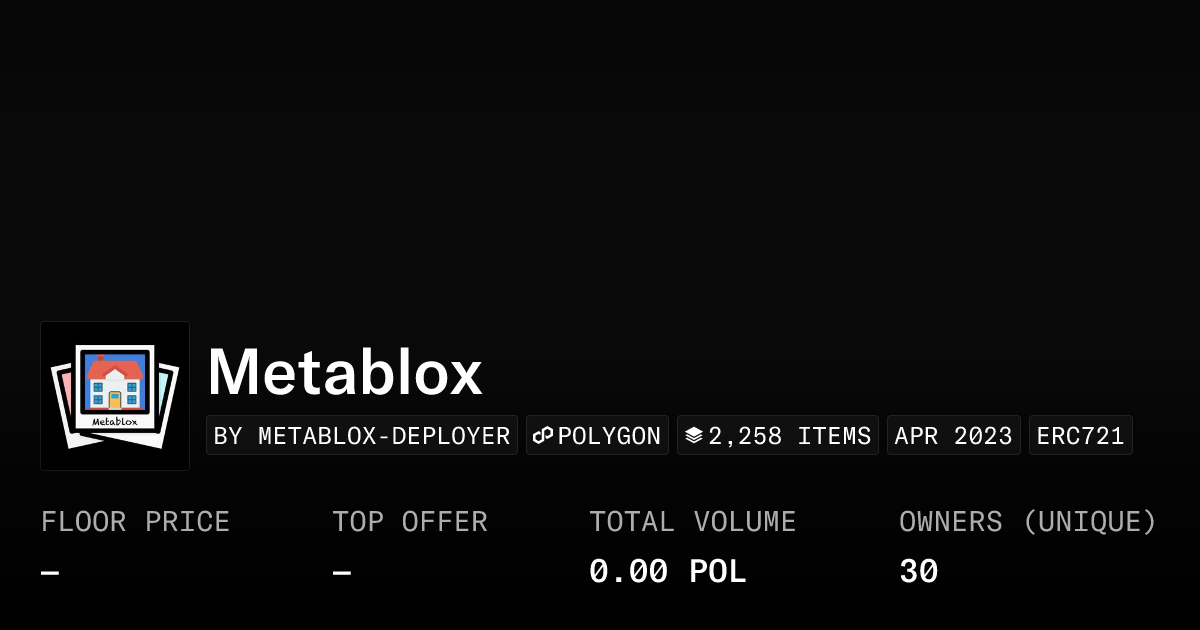The image size is (1200, 630).
Task: Click the TOTAL VOLUME label
Action: coord(693,522)
